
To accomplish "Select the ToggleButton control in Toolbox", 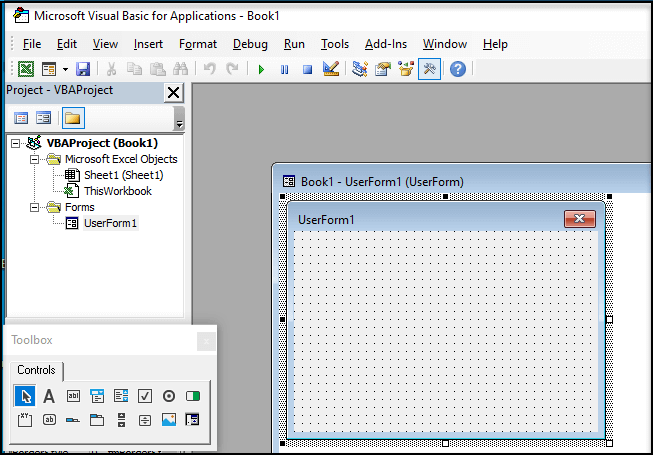I will click(x=193, y=396).
